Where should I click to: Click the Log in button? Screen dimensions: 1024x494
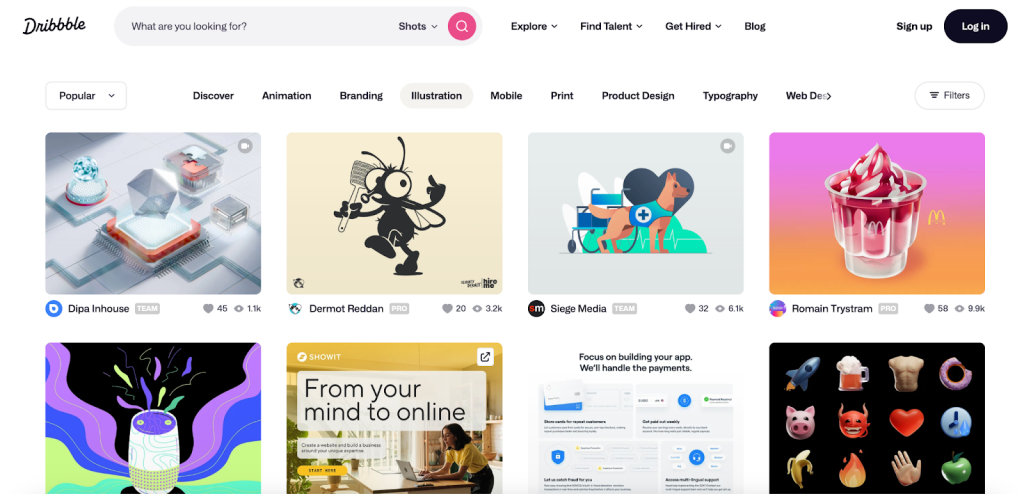pyautogui.click(x=975, y=26)
